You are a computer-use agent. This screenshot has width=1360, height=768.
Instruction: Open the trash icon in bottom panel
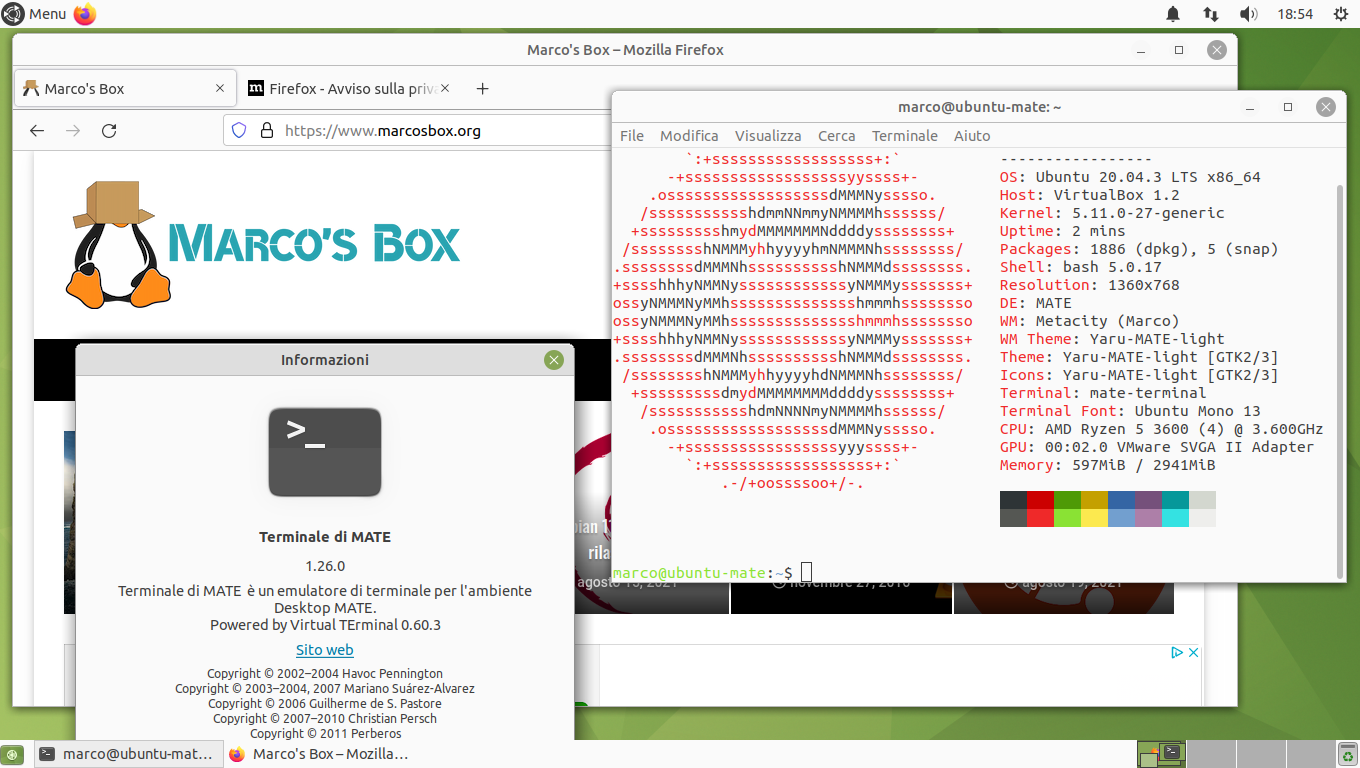pos(1347,754)
